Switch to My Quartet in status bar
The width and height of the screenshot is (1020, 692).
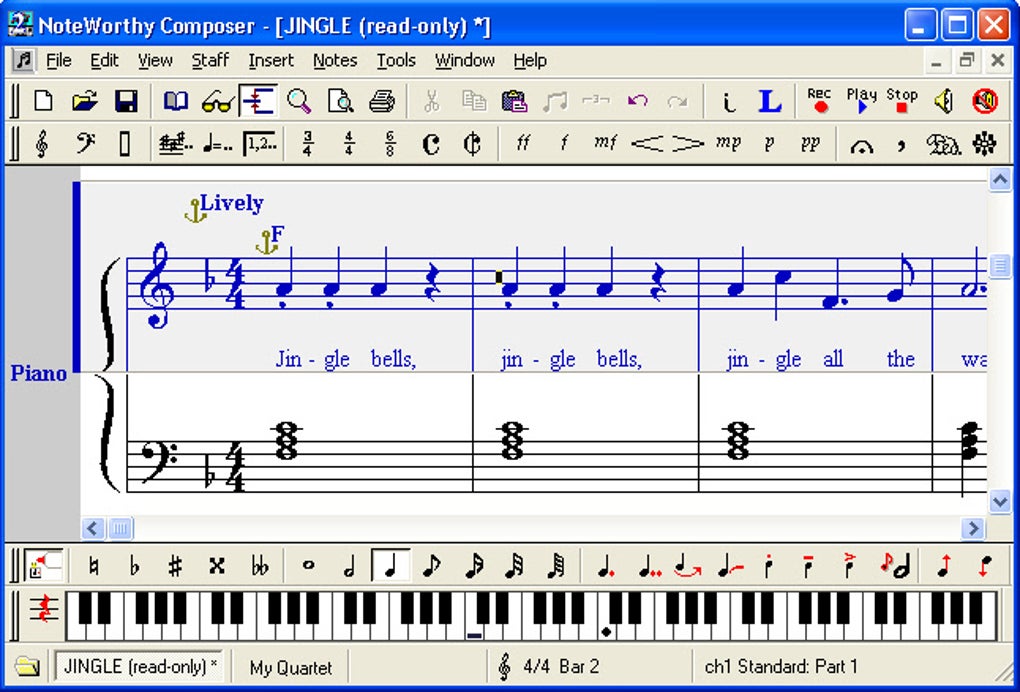tap(290, 667)
